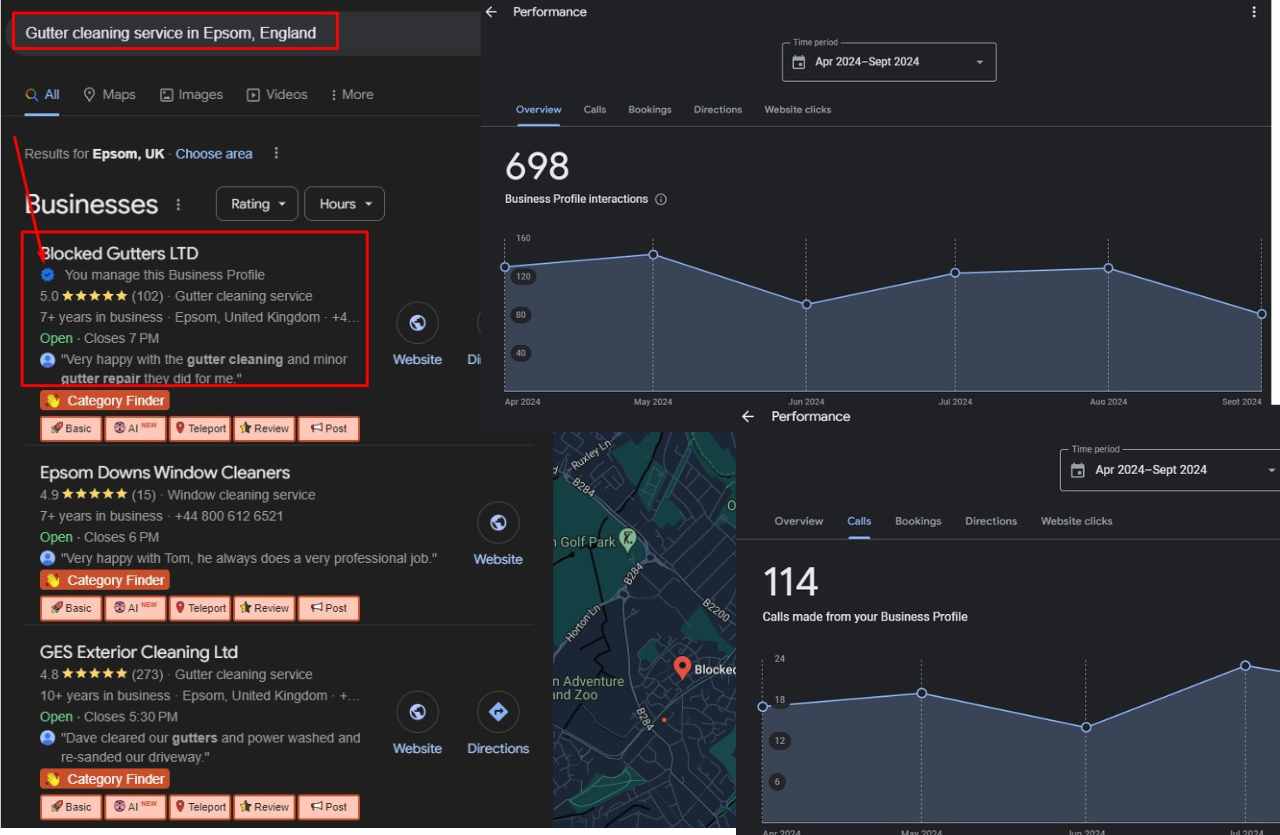The height and width of the screenshot is (835, 1280).
Task: Click Jun 2024 data point on calls chart
Action: click(x=1086, y=727)
